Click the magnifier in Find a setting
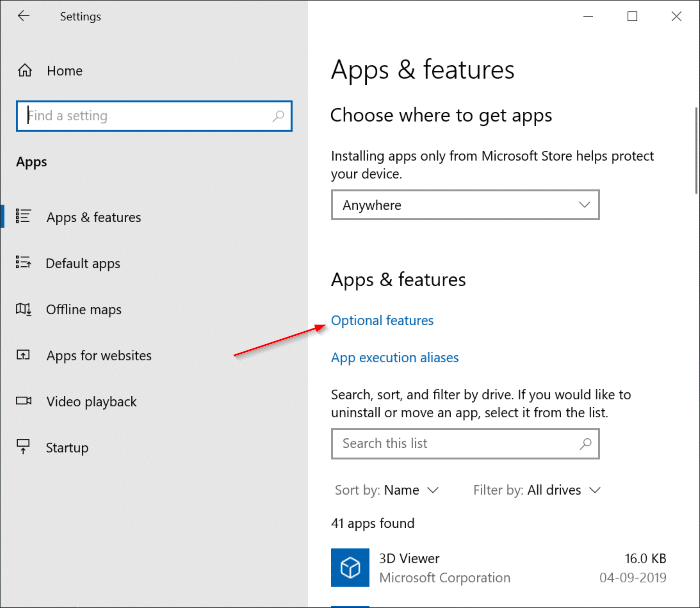700x608 pixels. click(x=278, y=116)
